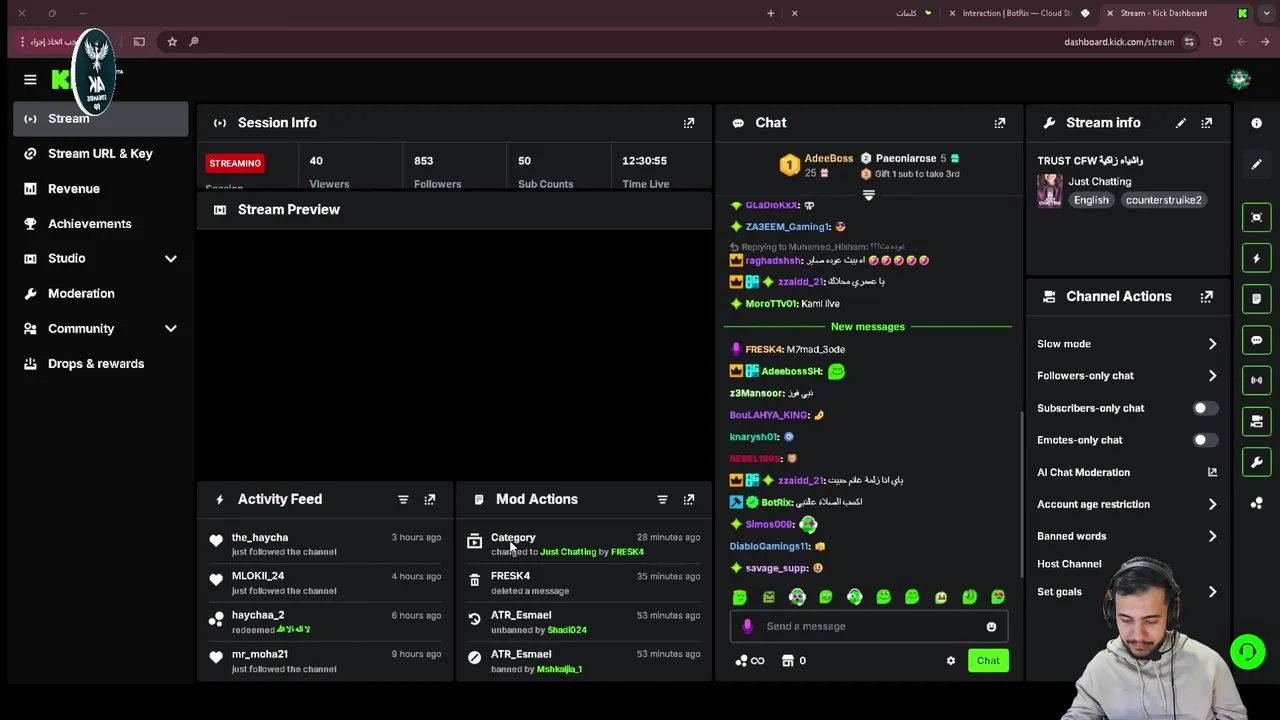The image size is (1280, 720).
Task: Open Achievements in the sidebar
Action: [x=101, y=224]
